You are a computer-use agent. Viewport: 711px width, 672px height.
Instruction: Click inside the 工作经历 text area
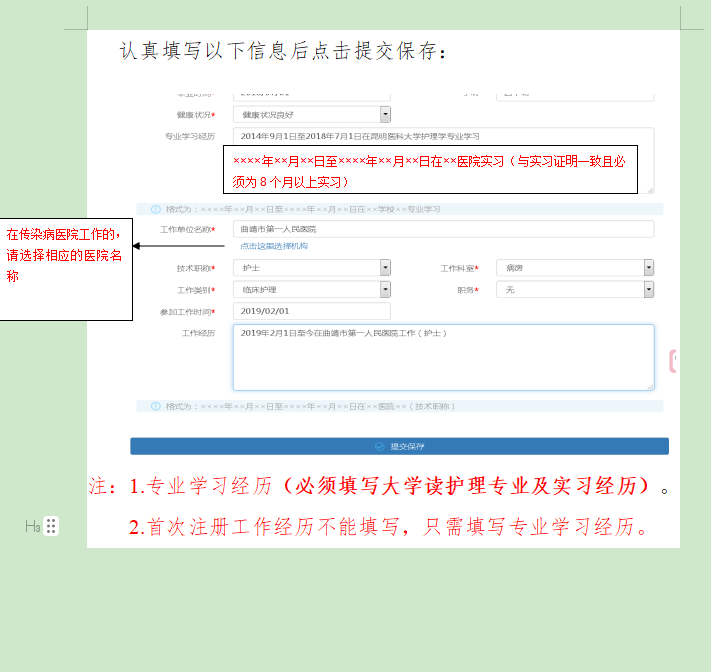[443, 360]
